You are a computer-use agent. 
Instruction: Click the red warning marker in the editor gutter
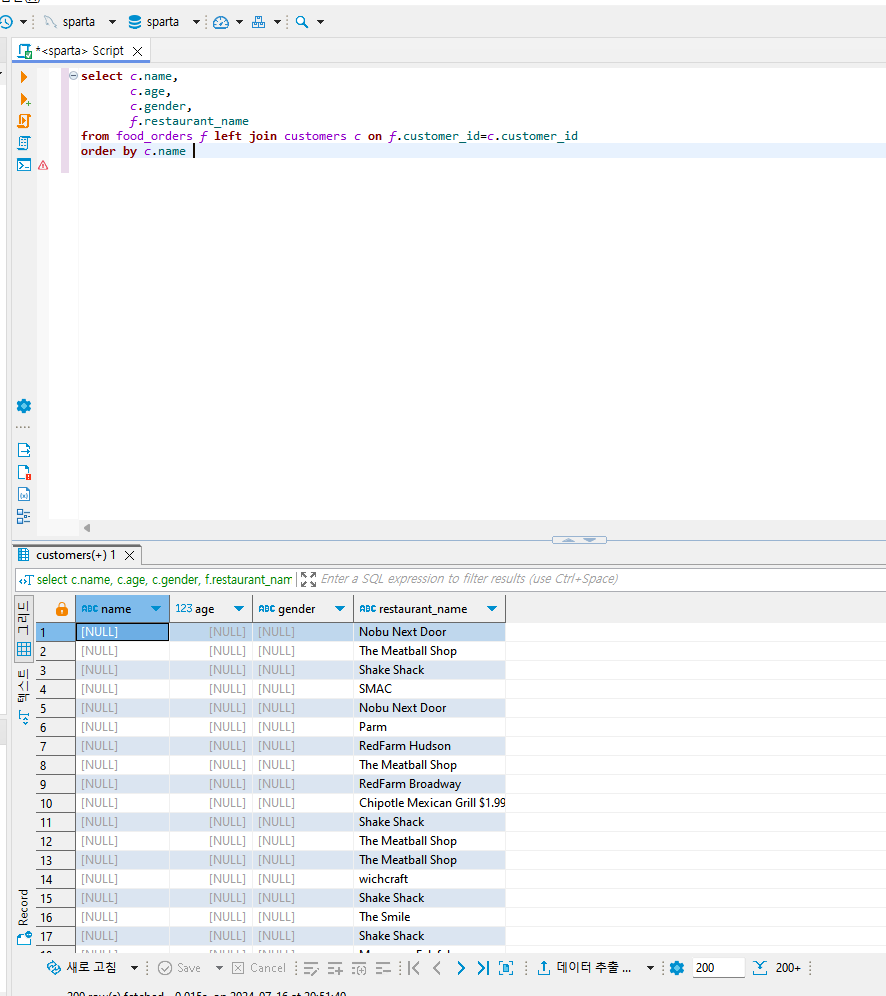43,165
